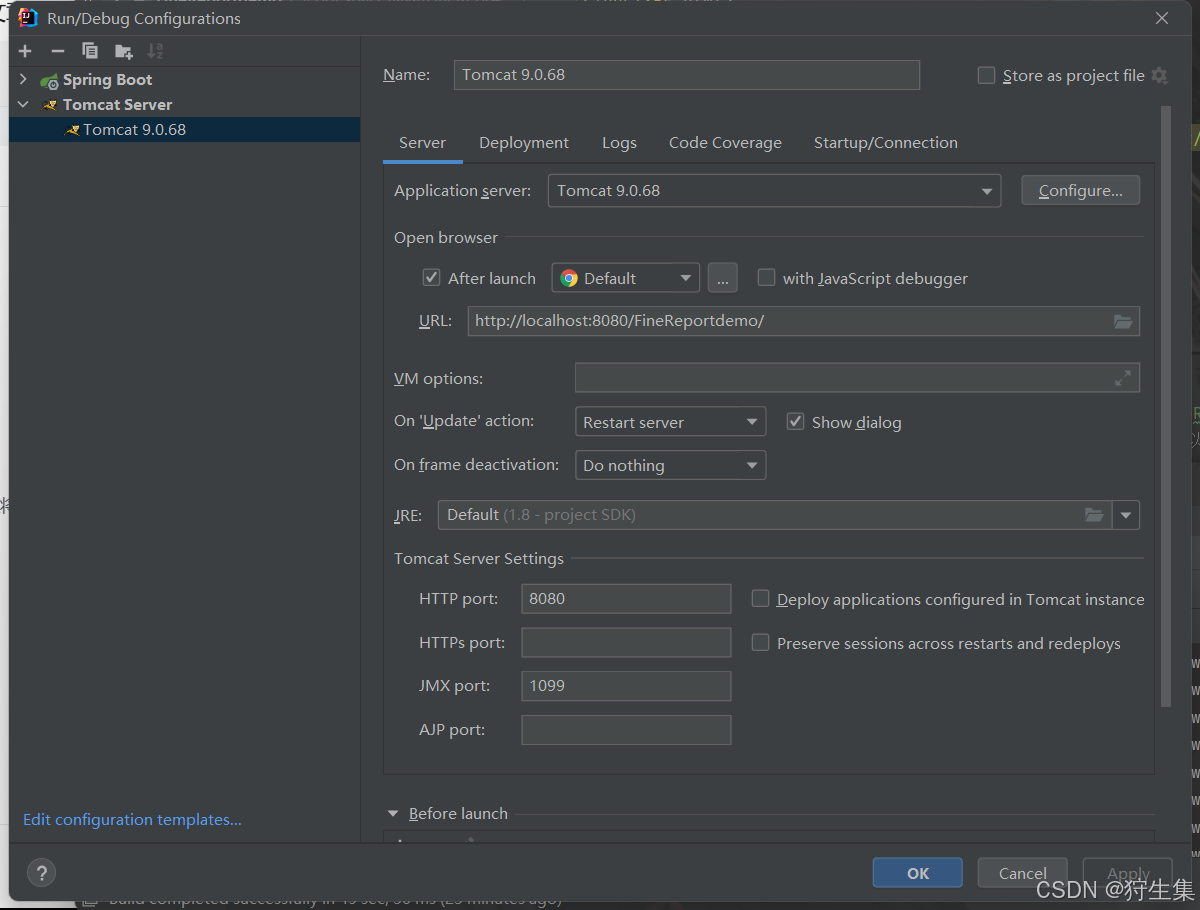Switch to the Code Coverage tab
Image resolution: width=1200 pixels, height=910 pixels.
725,143
